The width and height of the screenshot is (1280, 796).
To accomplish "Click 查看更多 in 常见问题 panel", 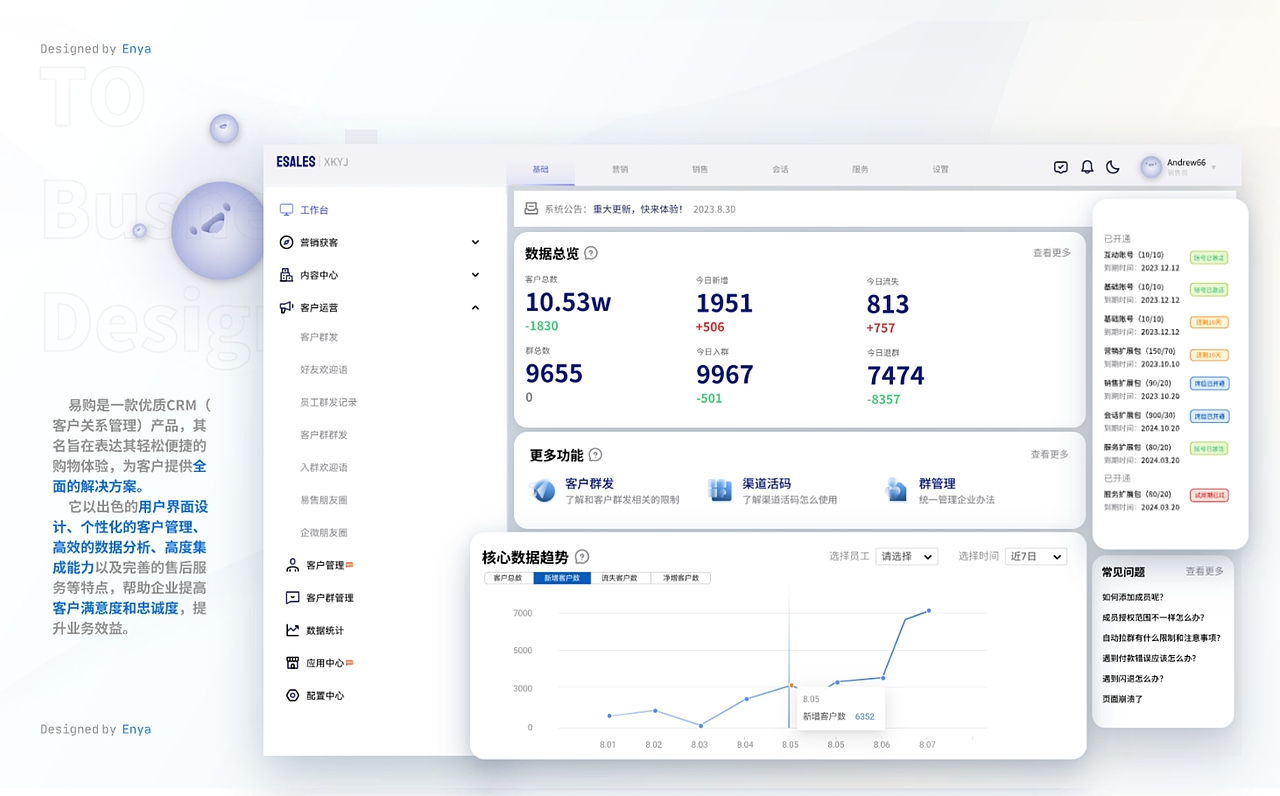I will 1205,571.
